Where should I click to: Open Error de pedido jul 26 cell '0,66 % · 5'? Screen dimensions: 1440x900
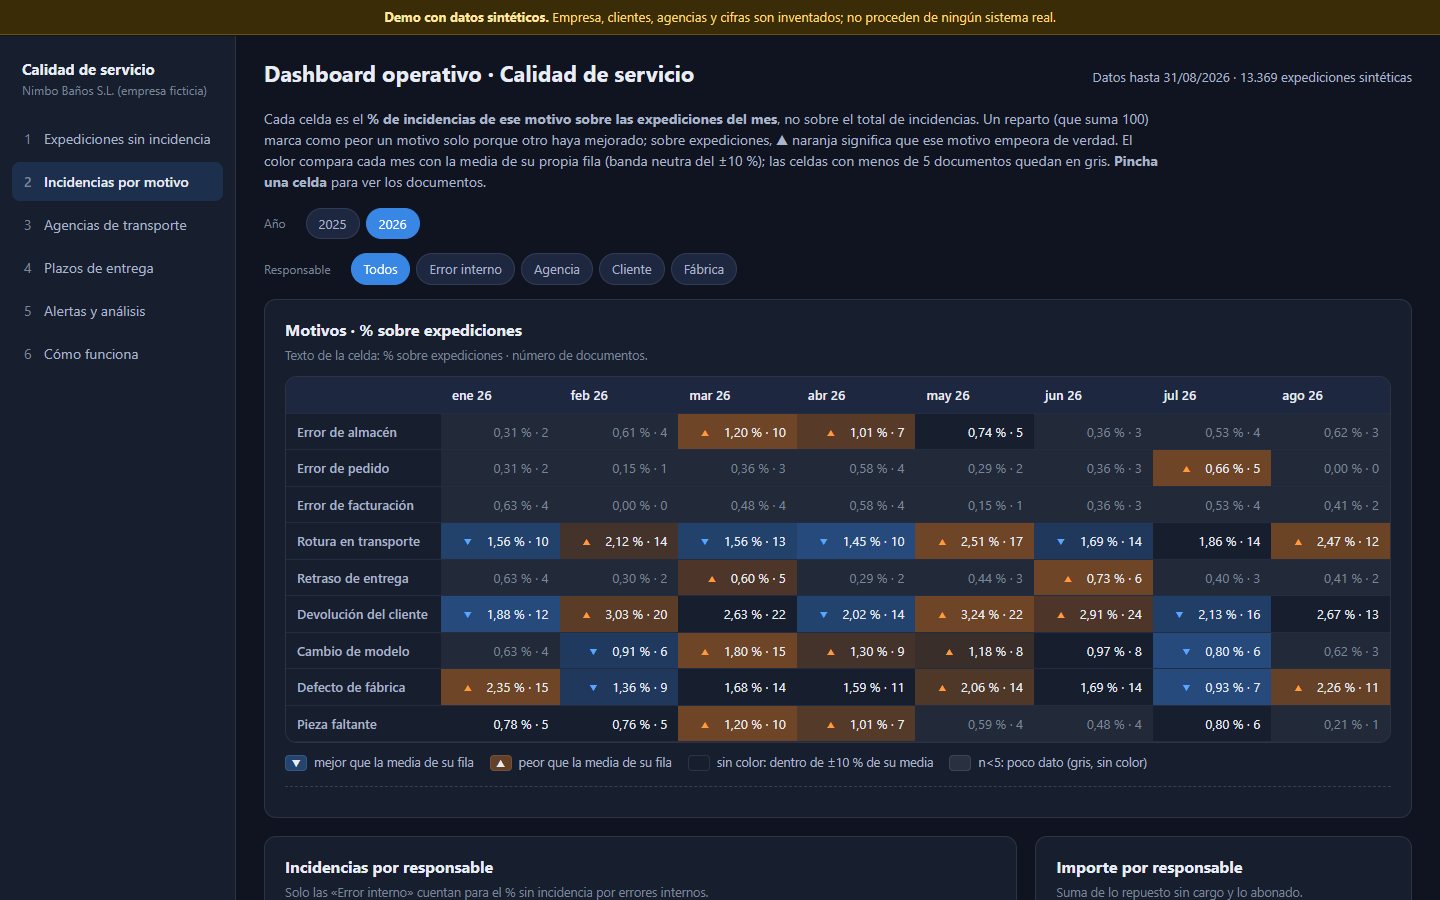point(1211,468)
